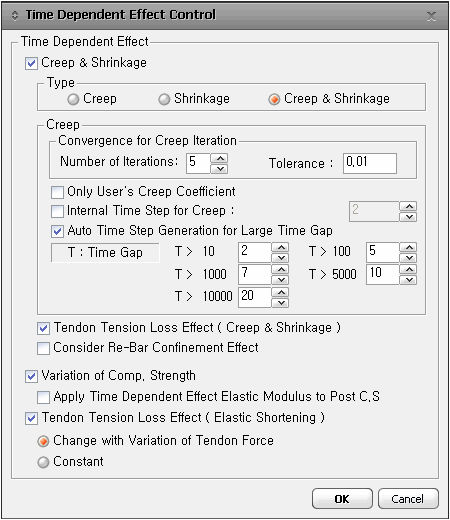450x520 pixels.
Task: Click the Tolerance input field
Action: coord(370,163)
